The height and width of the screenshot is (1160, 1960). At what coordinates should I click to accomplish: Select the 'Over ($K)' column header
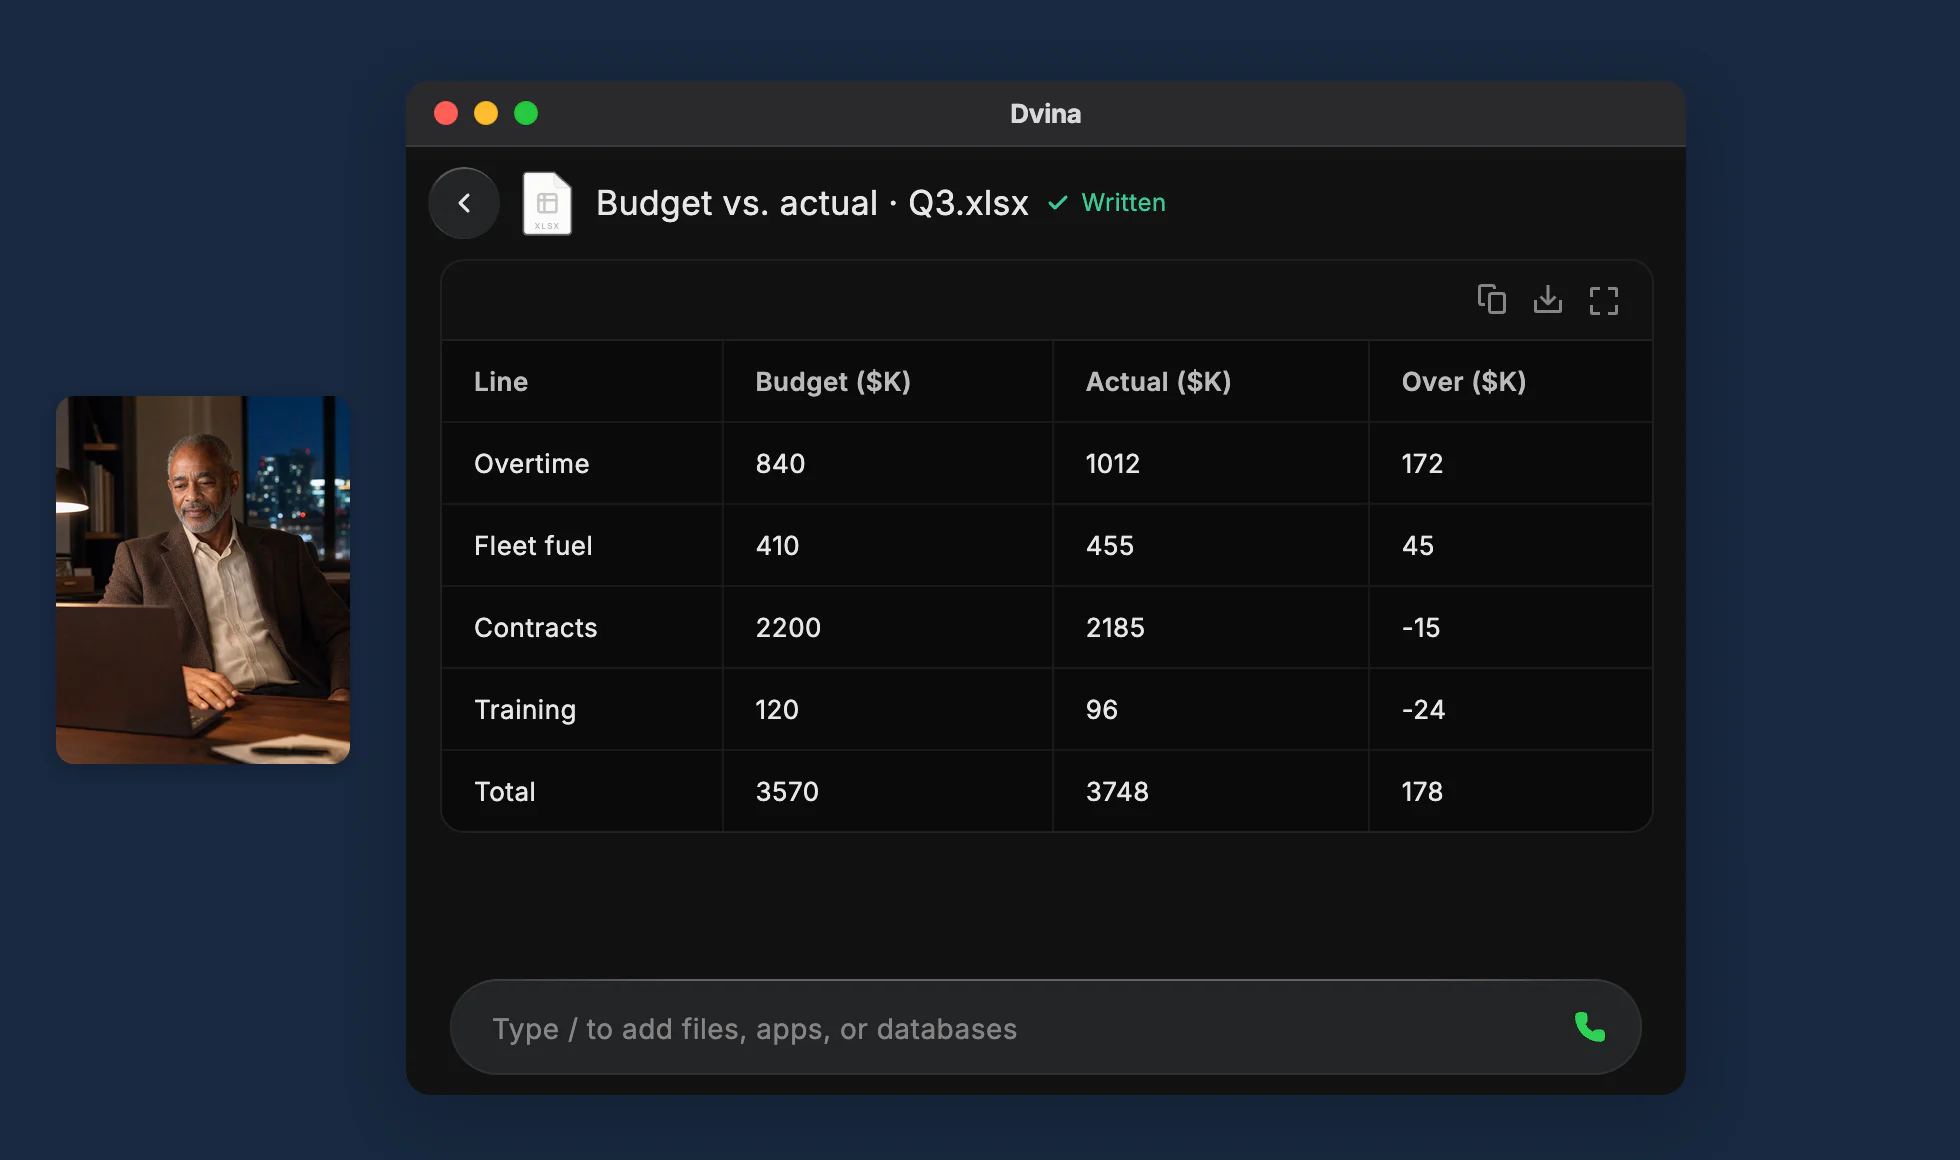pos(1464,381)
